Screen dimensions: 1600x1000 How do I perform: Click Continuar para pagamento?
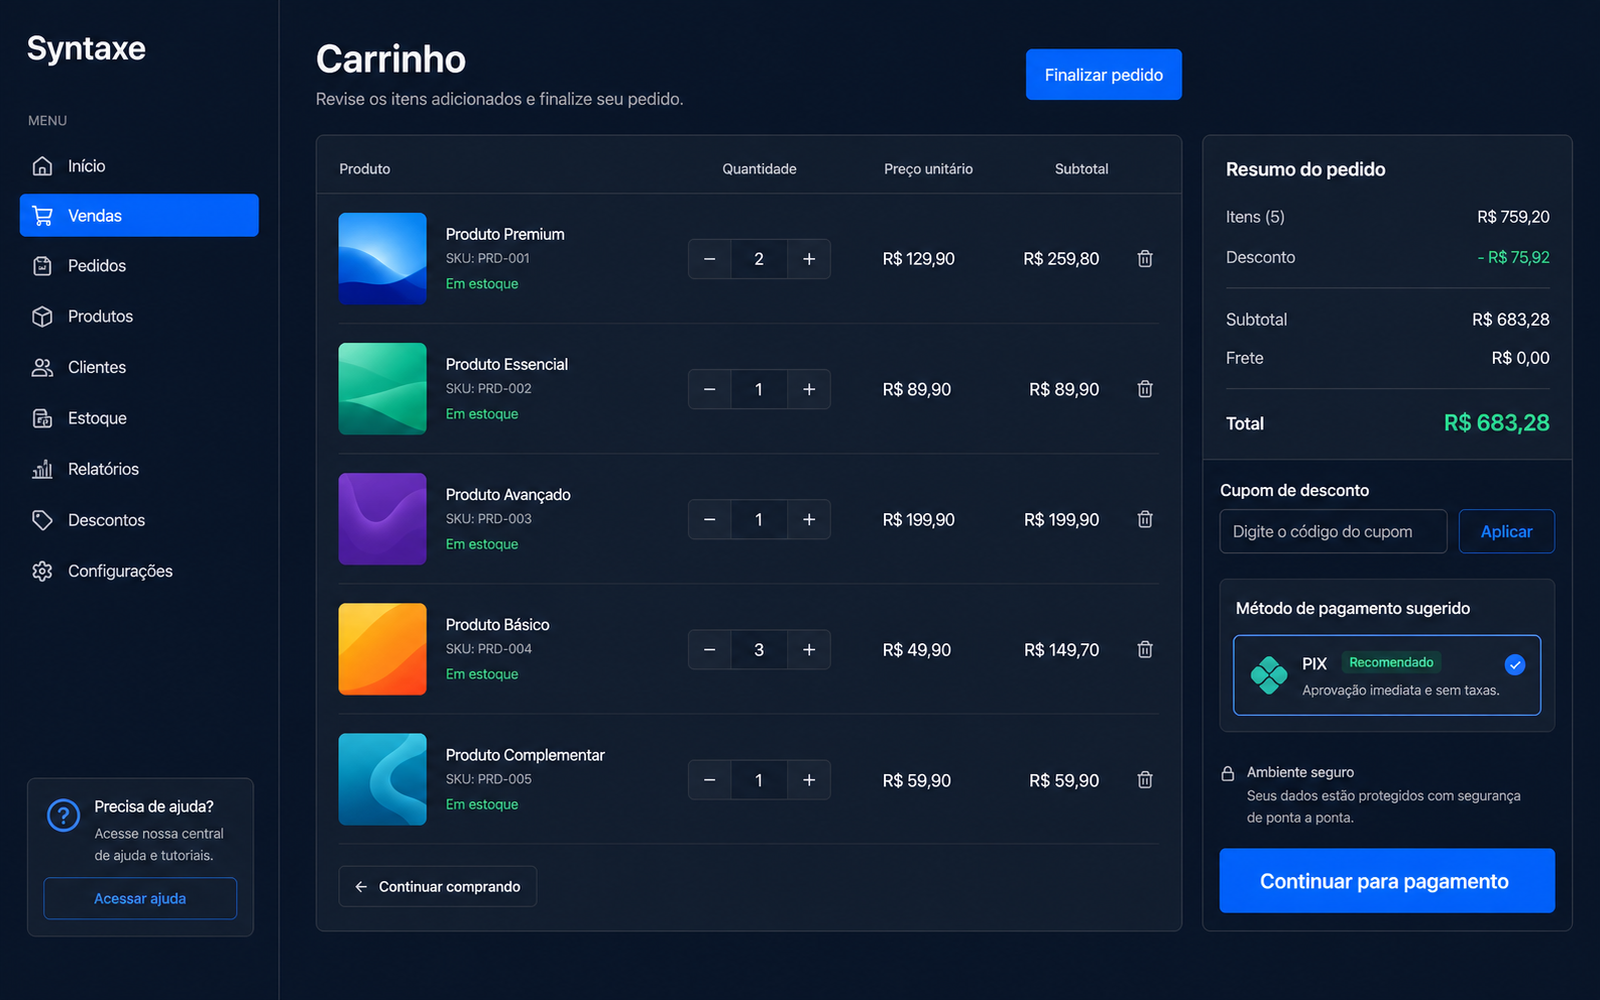click(1387, 881)
